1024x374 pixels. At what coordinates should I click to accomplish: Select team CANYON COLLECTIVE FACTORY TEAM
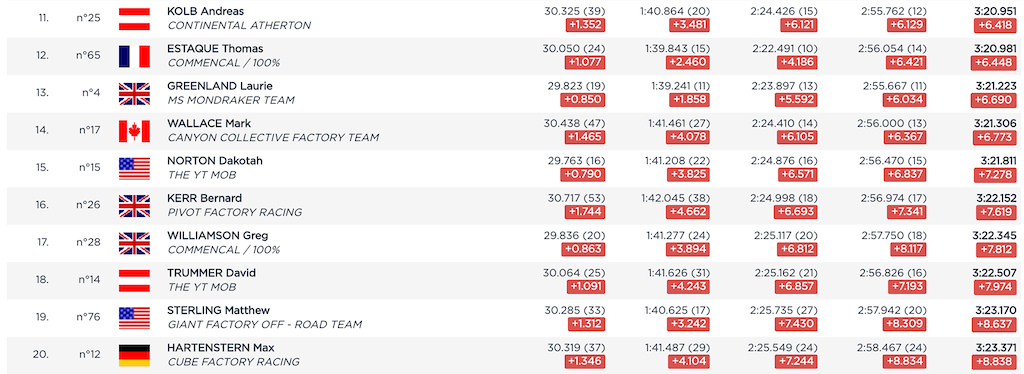[273, 138]
